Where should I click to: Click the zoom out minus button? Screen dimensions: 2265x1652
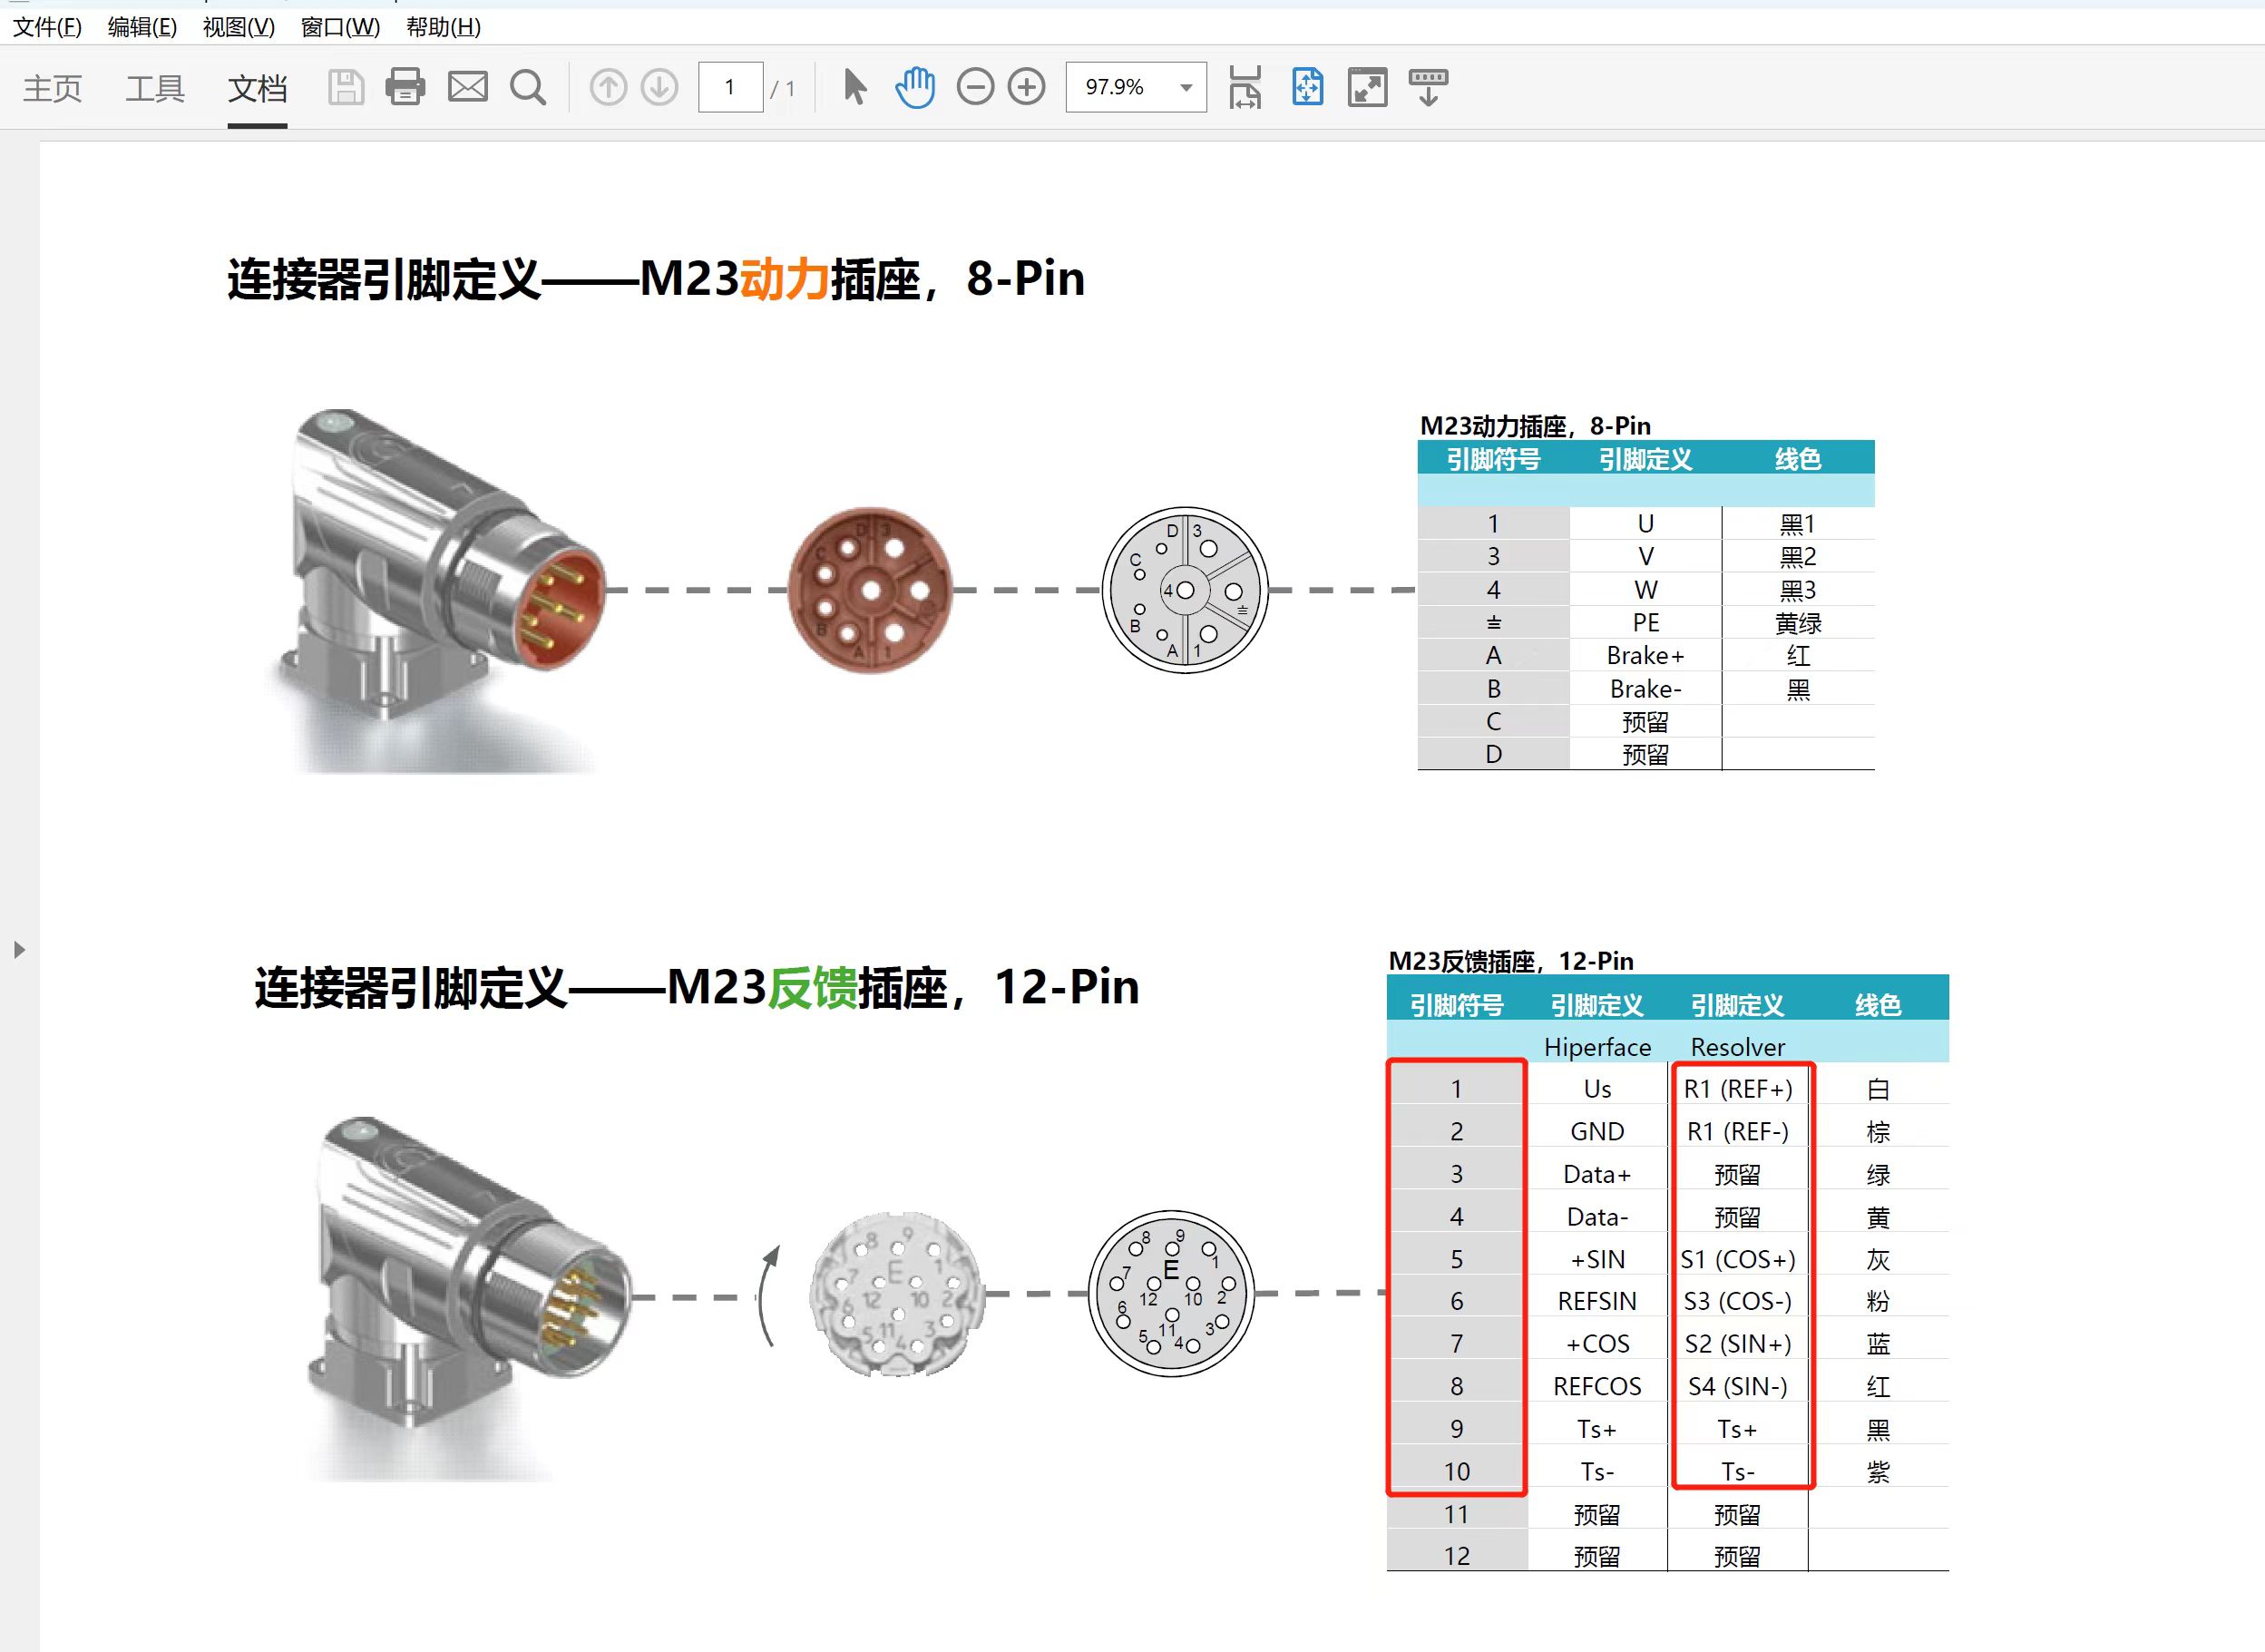pos(975,87)
